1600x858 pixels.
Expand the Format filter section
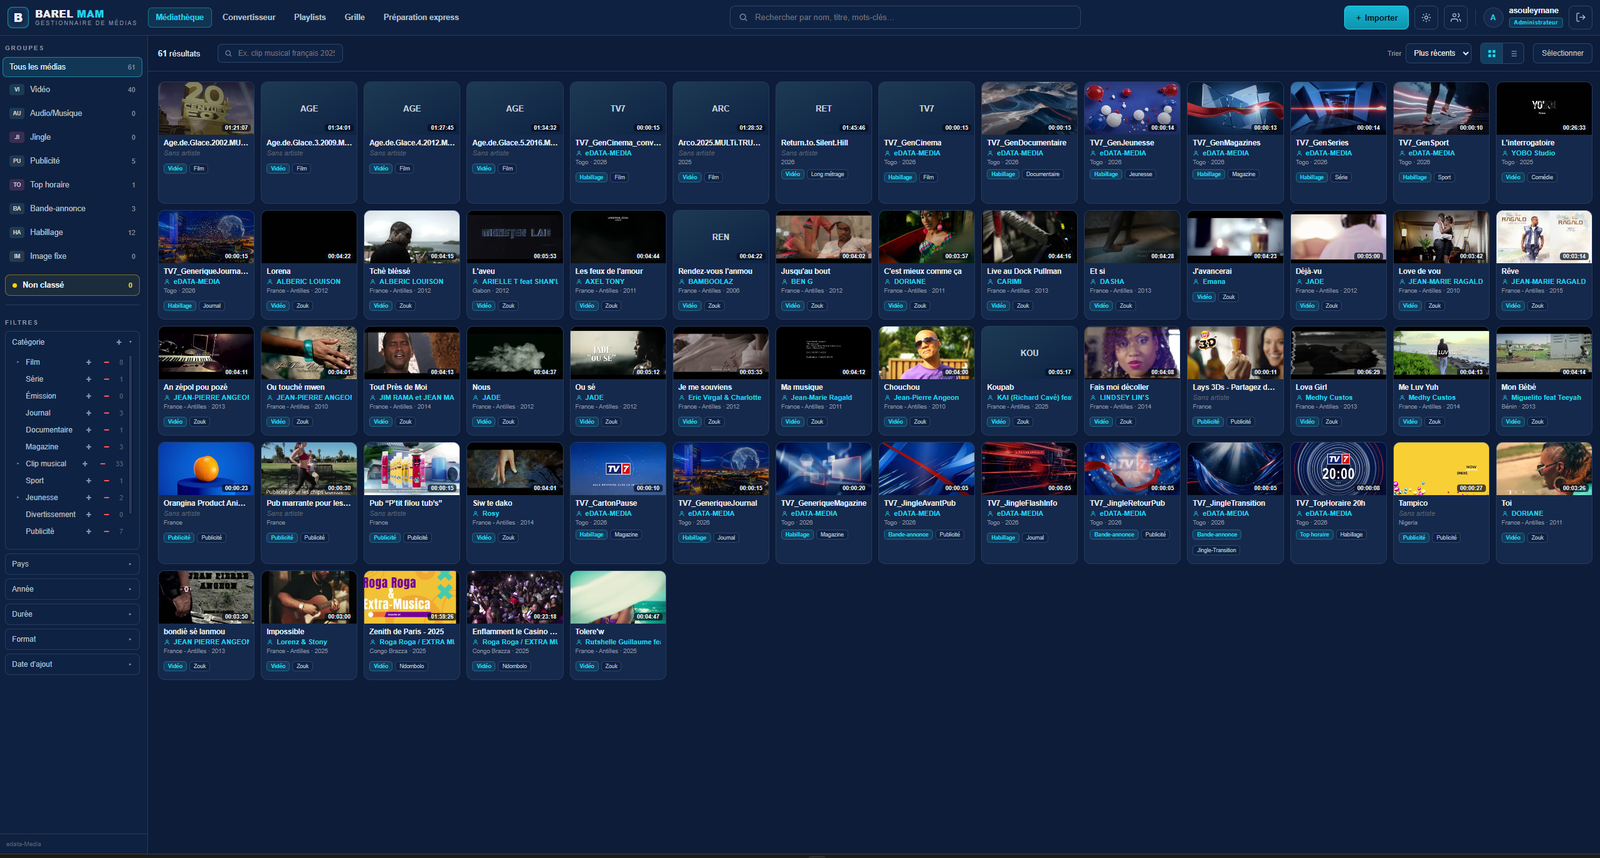coord(71,639)
